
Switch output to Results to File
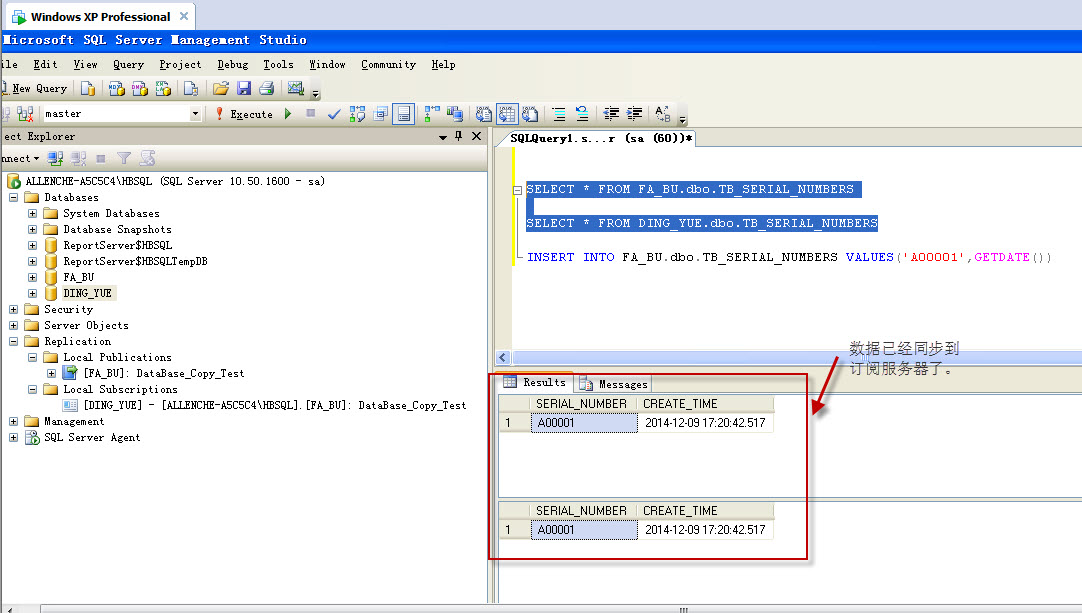(x=530, y=114)
